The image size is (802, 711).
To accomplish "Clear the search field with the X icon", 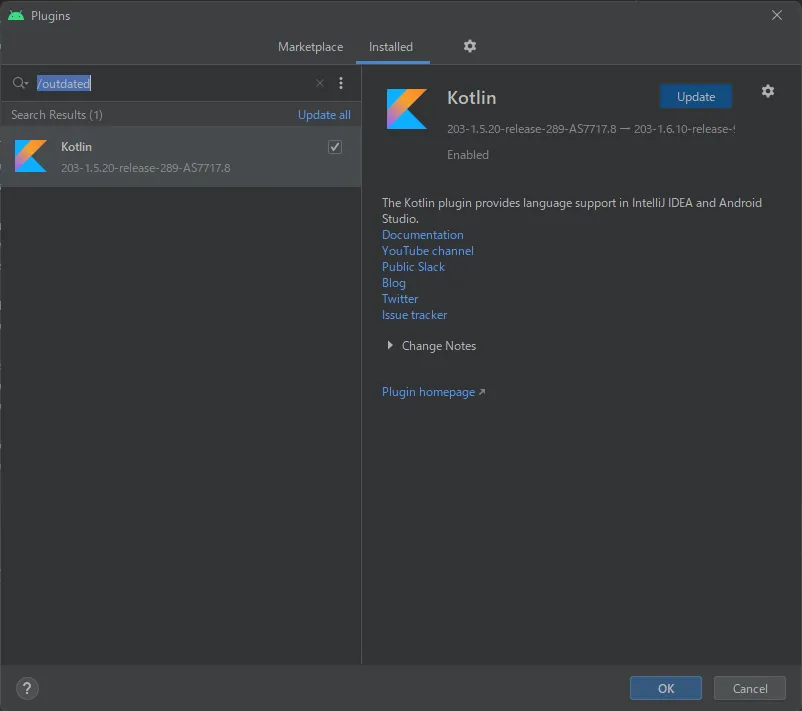I will click(320, 84).
